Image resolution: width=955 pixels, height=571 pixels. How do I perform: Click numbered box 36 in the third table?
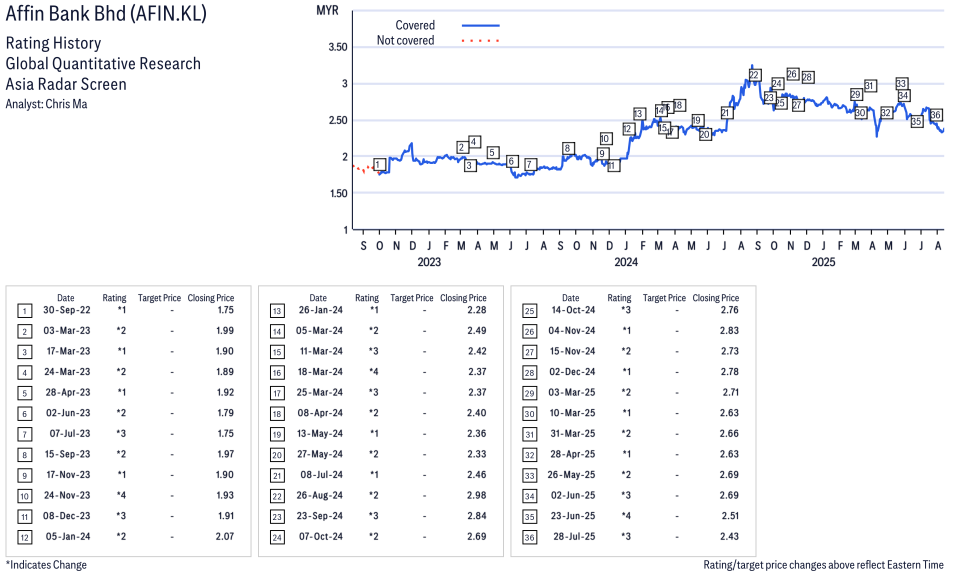530,538
